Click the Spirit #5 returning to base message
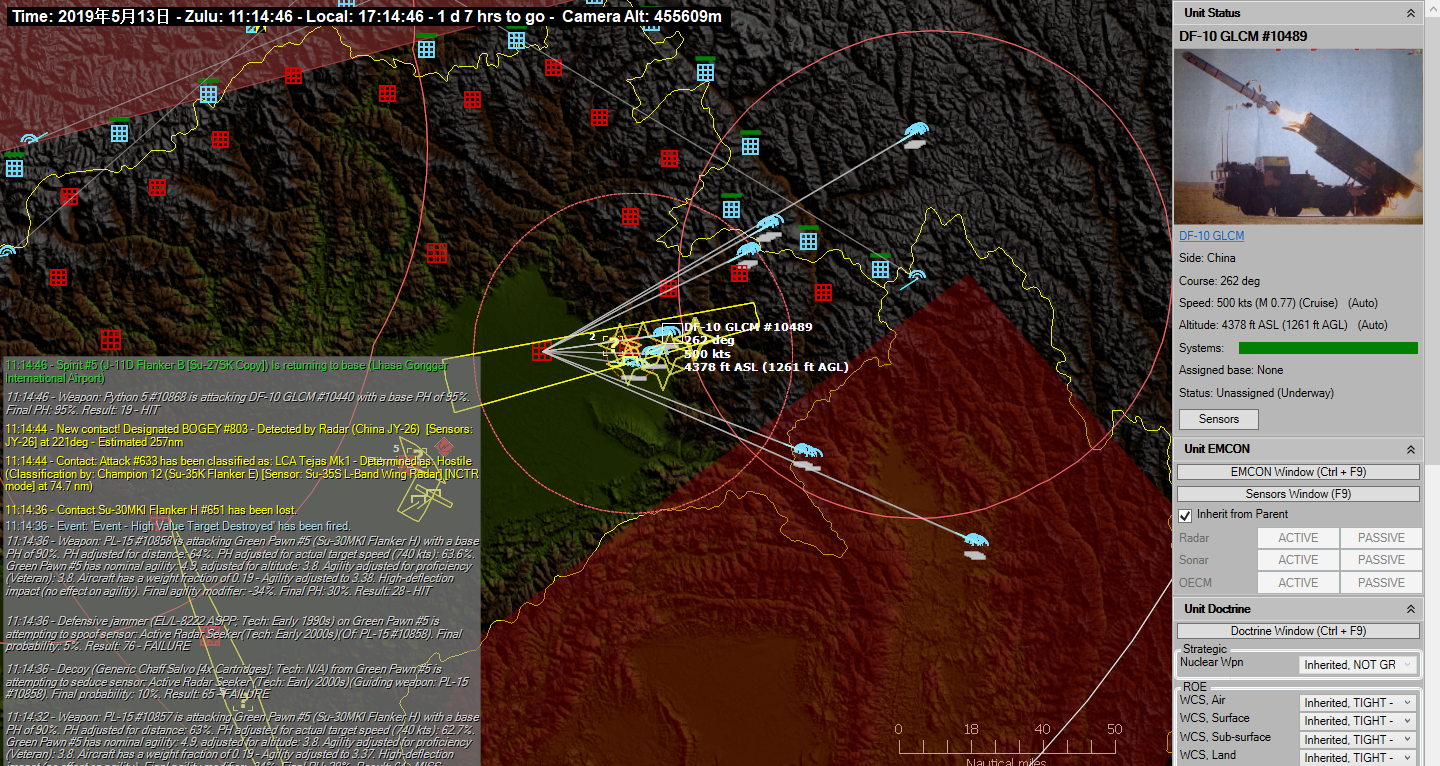The image size is (1440, 766). click(x=227, y=372)
